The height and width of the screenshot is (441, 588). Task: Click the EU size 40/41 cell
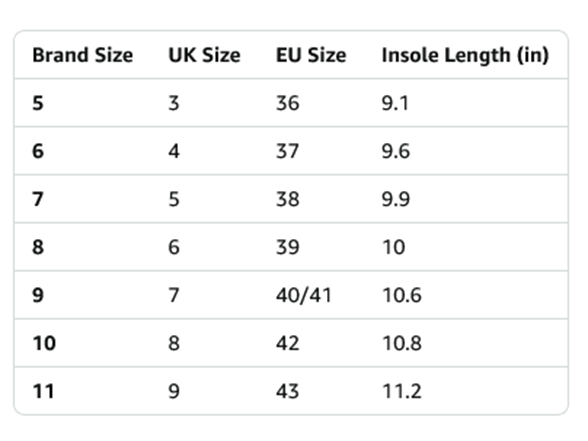[304, 295]
